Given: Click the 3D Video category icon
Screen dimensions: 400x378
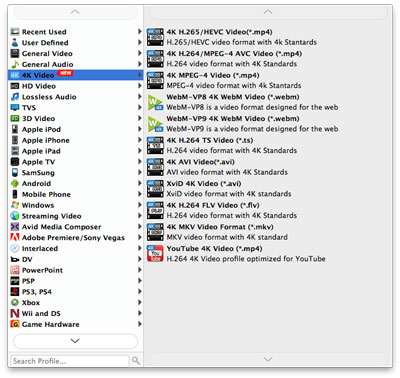Looking at the screenshot, I should point(15,118).
